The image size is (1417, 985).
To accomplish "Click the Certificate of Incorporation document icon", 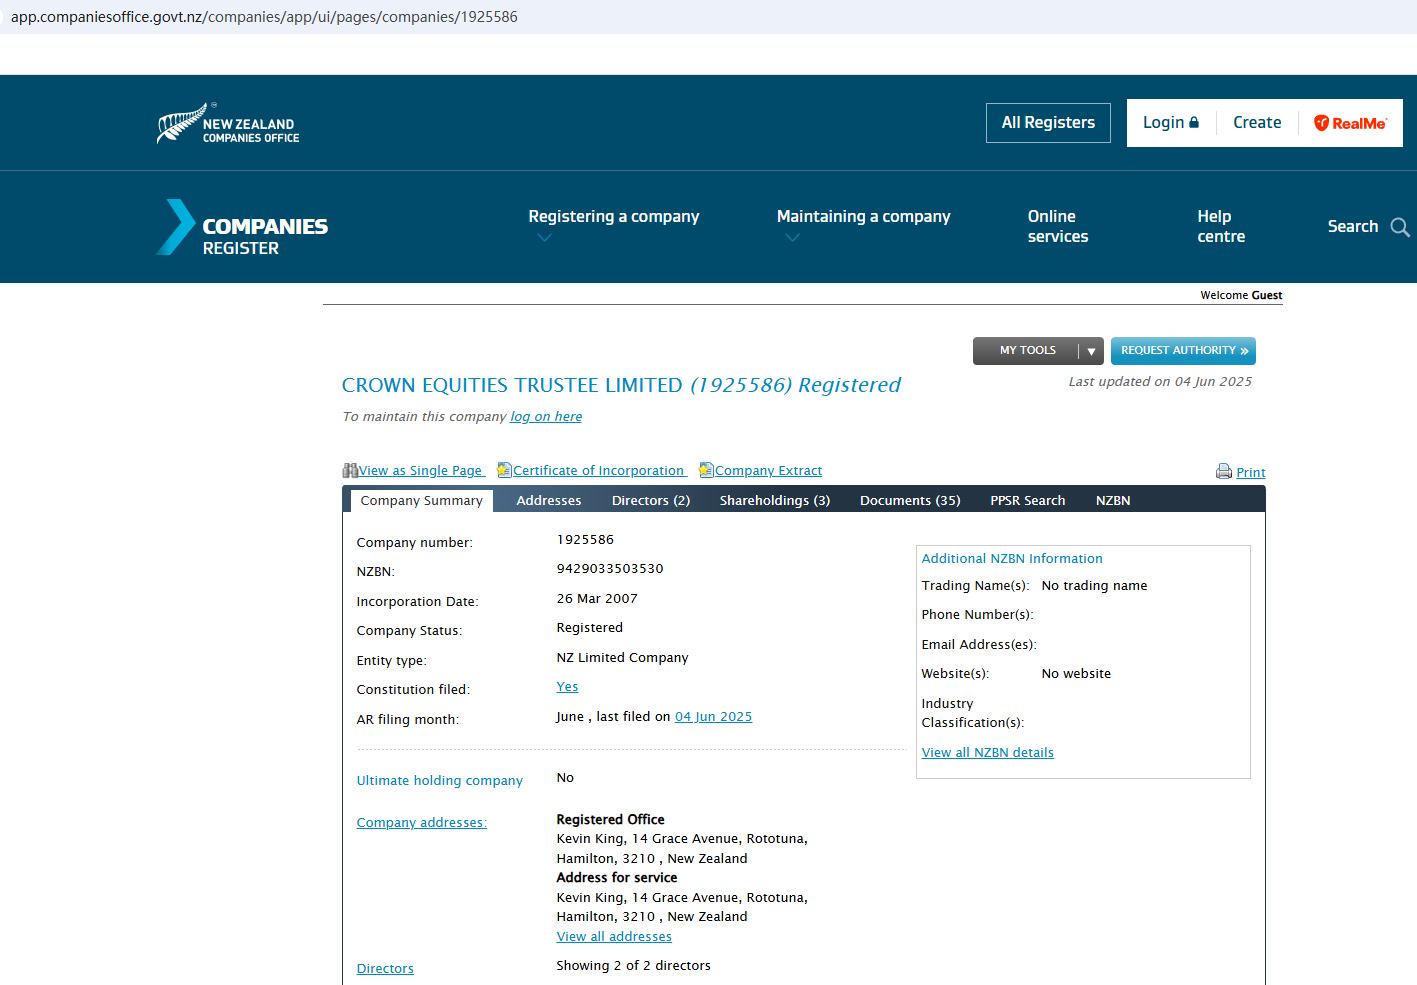I will pos(504,470).
